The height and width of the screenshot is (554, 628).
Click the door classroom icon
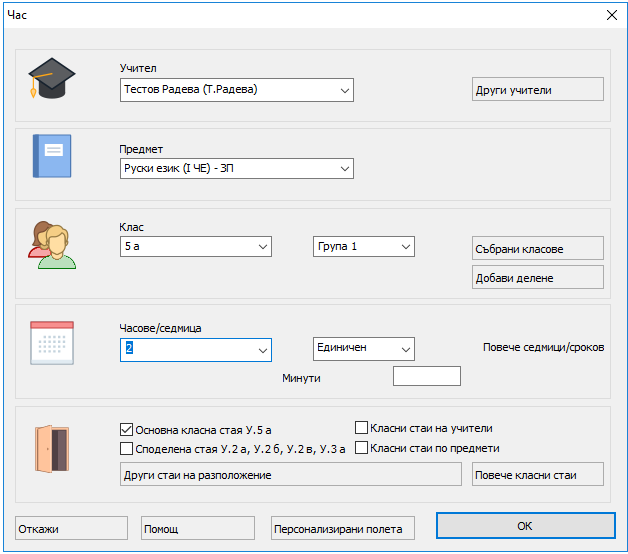pyautogui.click(x=51, y=447)
